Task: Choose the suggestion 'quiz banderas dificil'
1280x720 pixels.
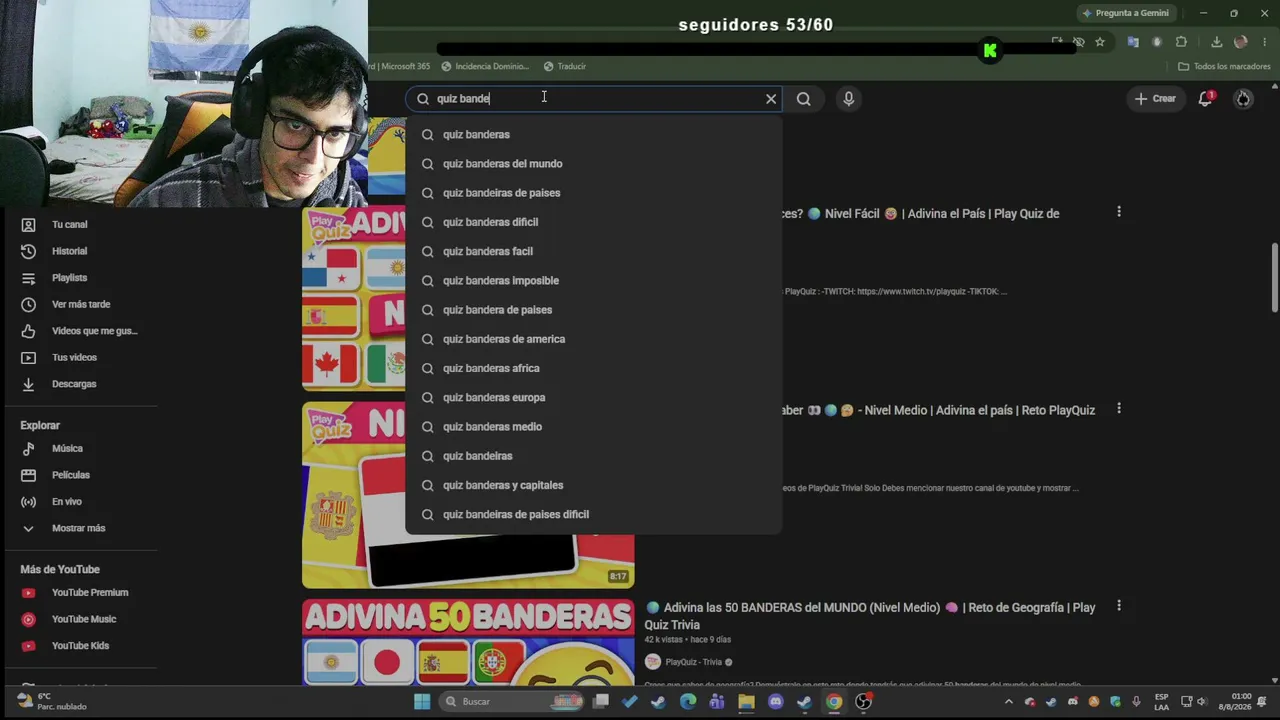Action: tap(593, 222)
